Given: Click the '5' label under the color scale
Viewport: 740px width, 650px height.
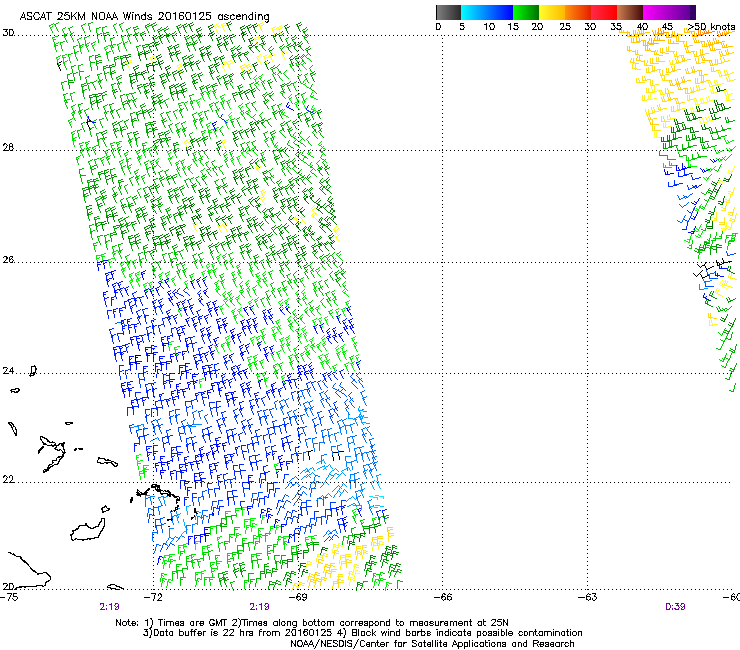Looking at the screenshot, I should pos(462,27).
